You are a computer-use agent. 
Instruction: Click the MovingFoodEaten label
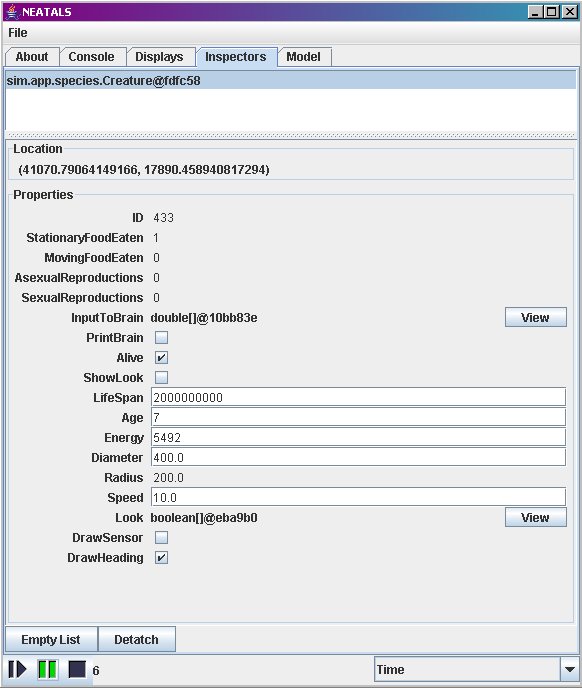tap(93, 258)
